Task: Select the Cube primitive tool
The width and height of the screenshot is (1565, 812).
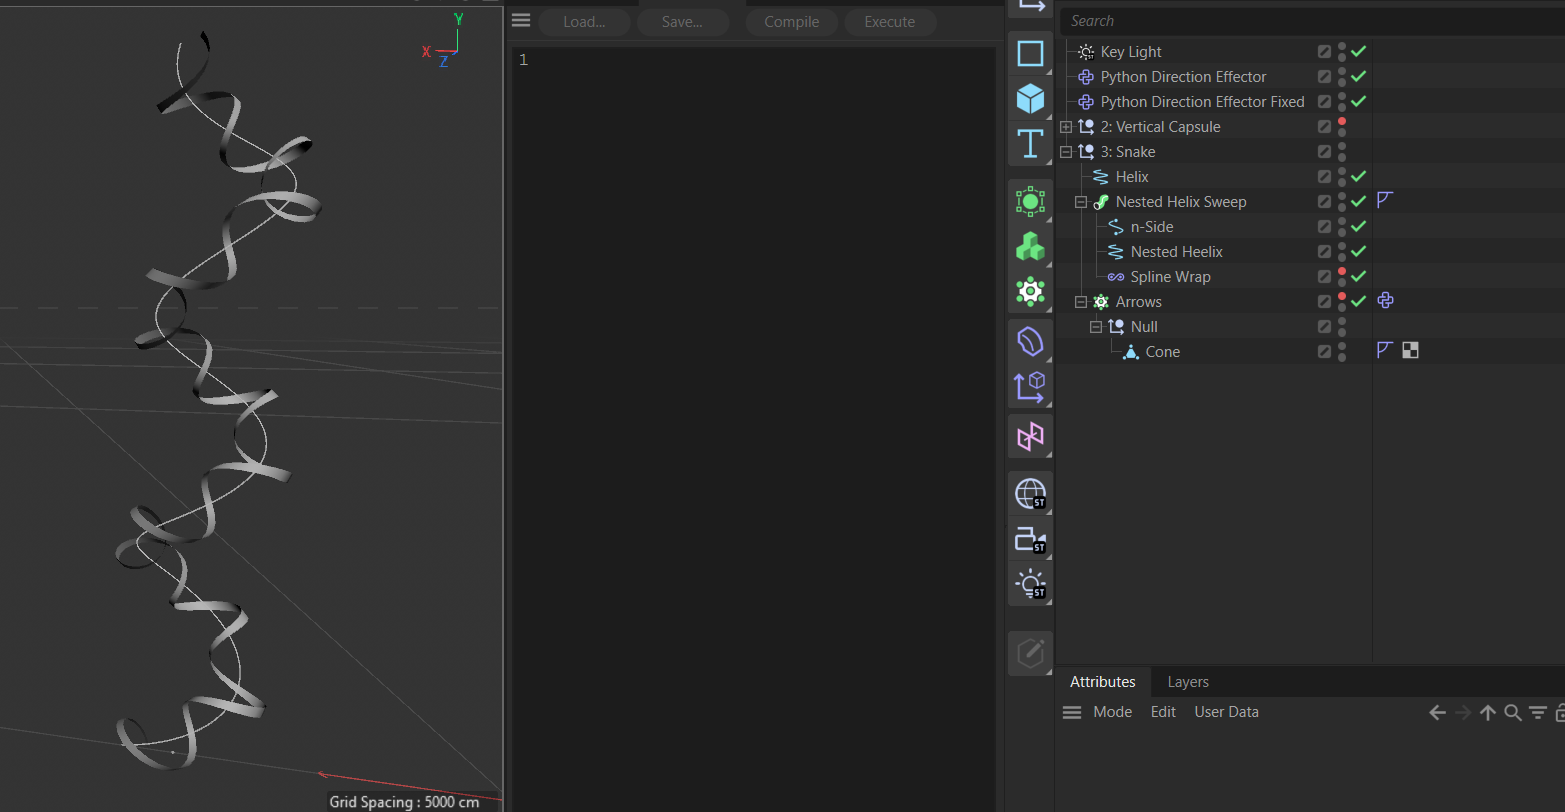Action: (x=1030, y=99)
